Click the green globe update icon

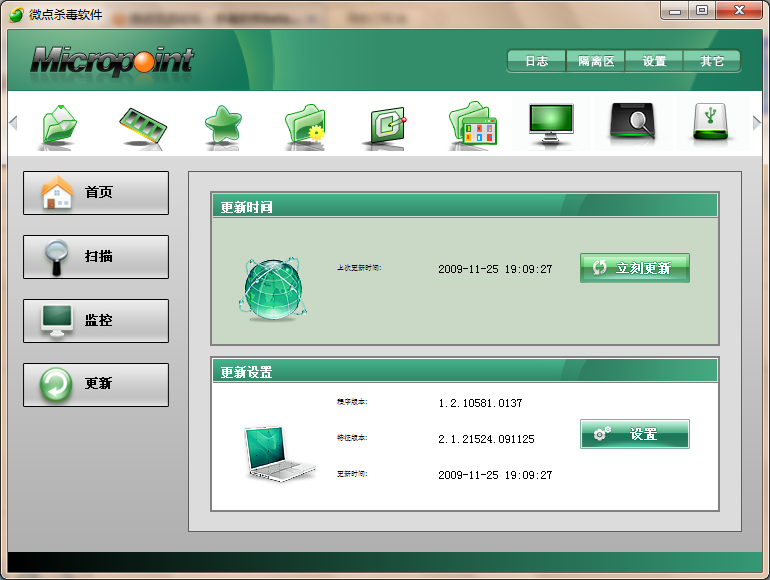pyautogui.click(x=273, y=290)
